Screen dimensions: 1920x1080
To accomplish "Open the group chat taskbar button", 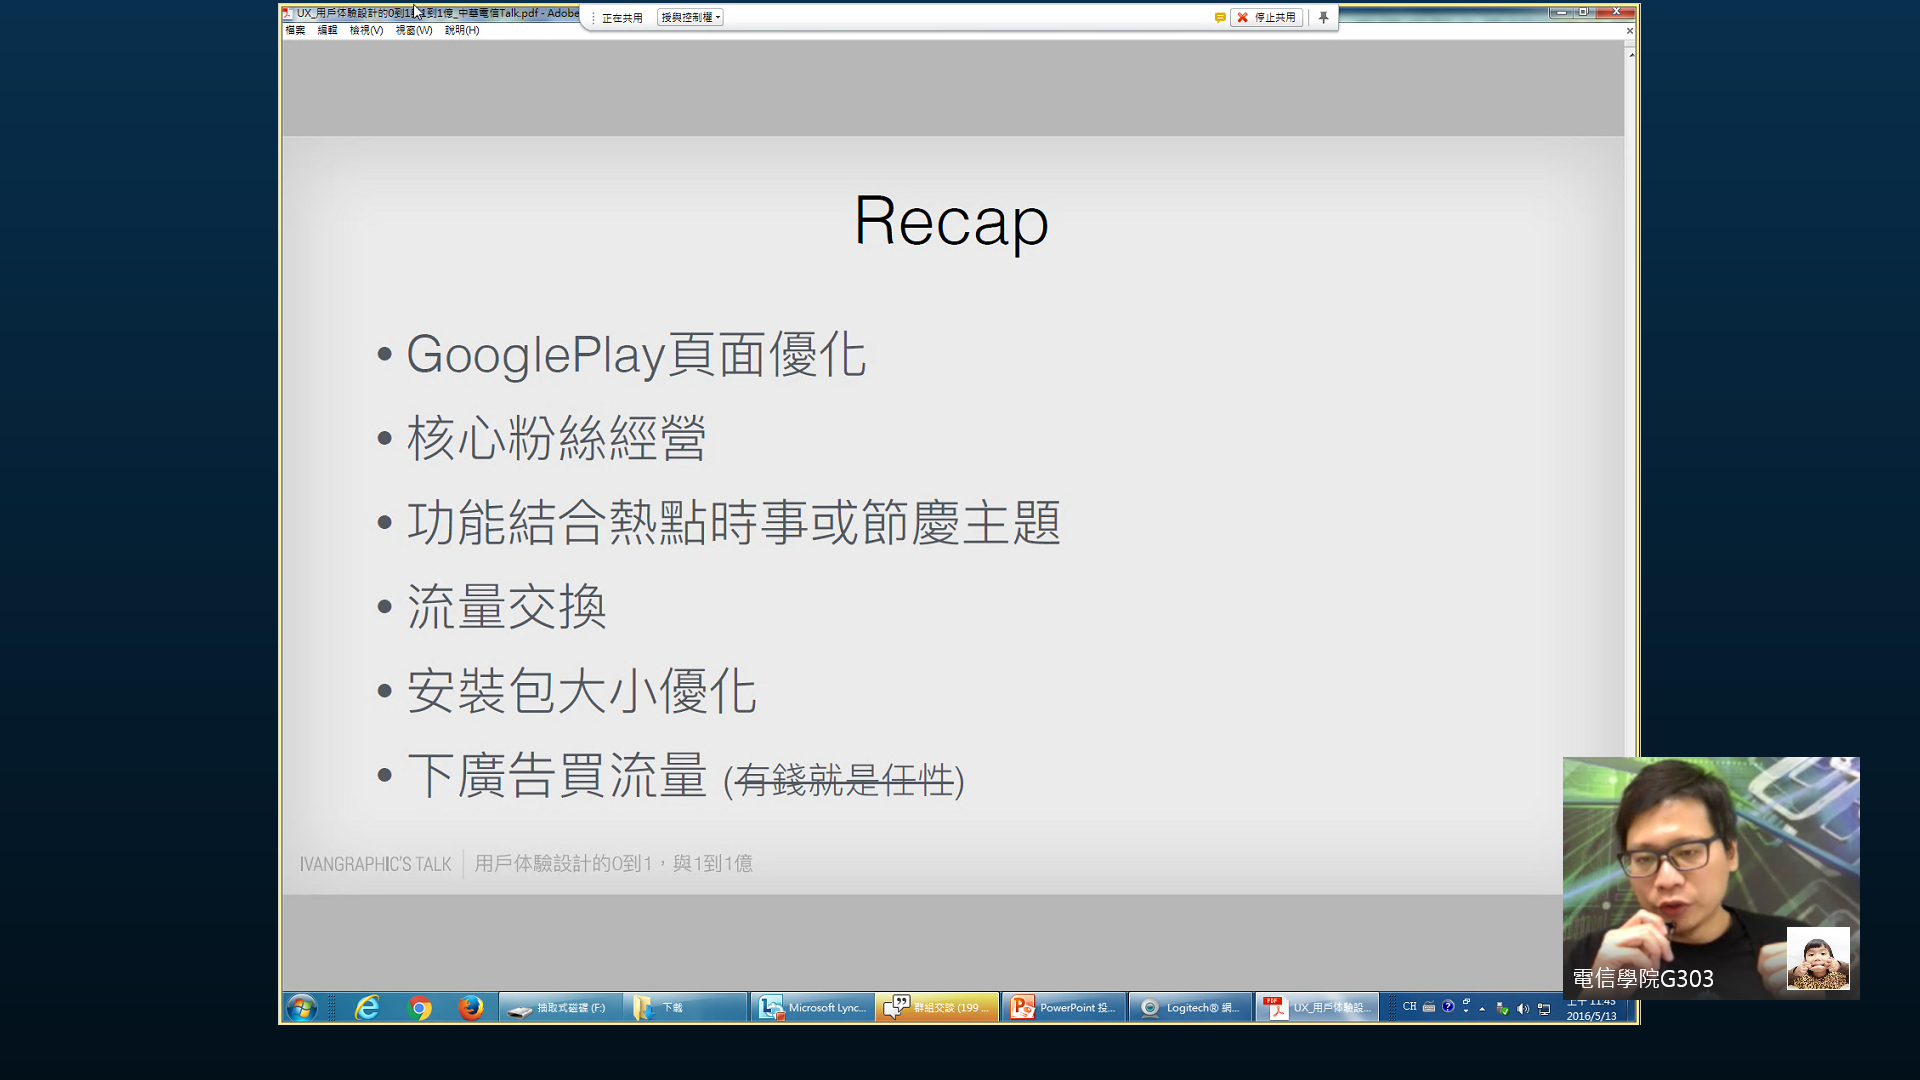I will pos(937,1007).
